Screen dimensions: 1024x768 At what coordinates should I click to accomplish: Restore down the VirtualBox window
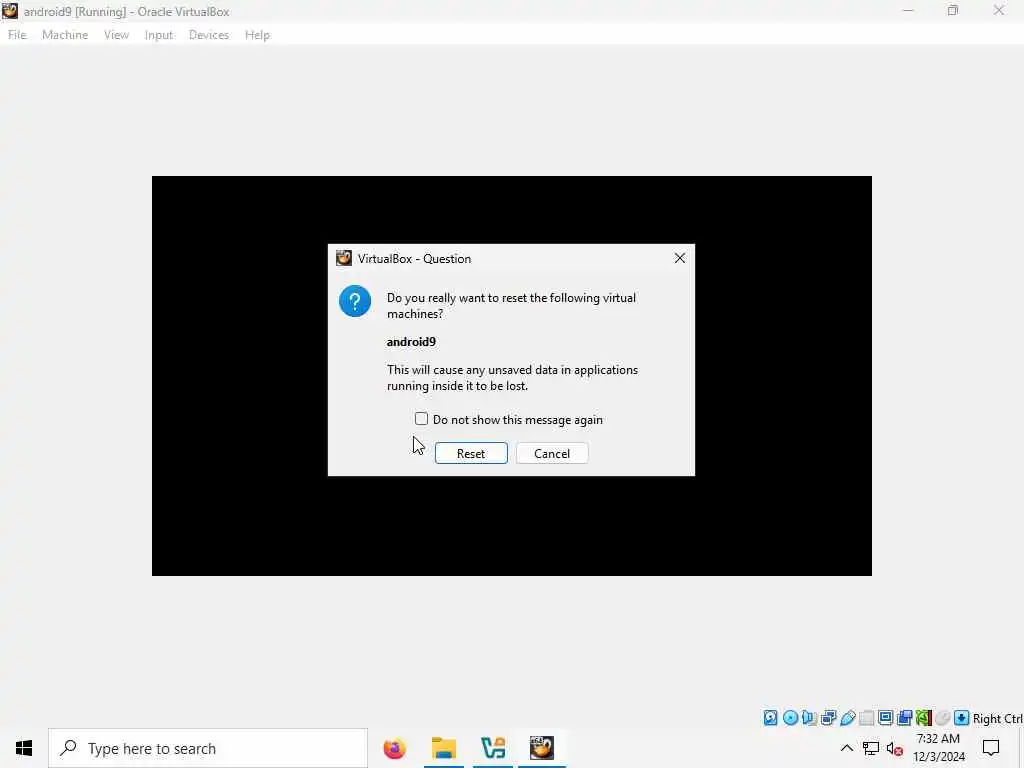[x=953, y=10]
